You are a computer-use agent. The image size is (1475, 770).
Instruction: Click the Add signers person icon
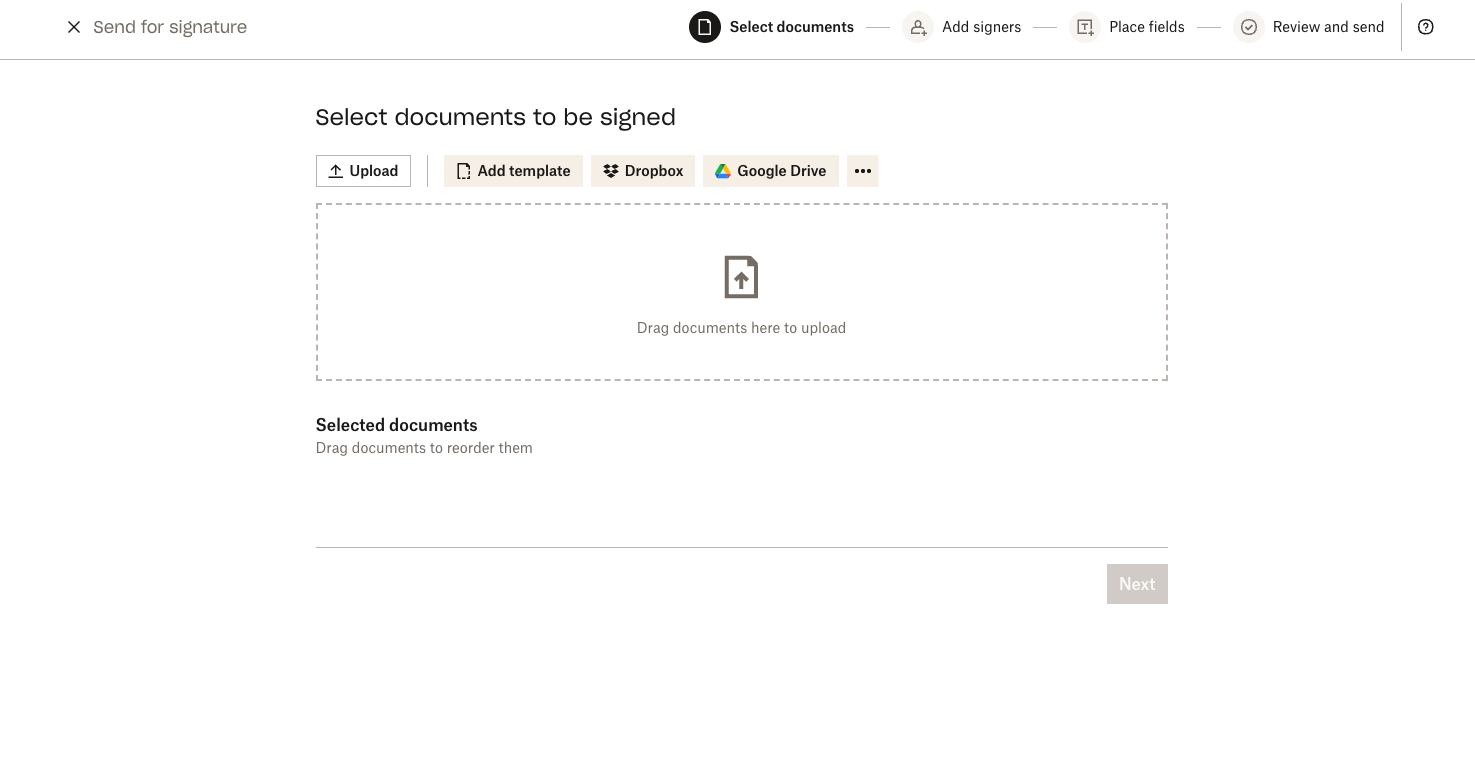pyautogui.click(x=918, y=27)
